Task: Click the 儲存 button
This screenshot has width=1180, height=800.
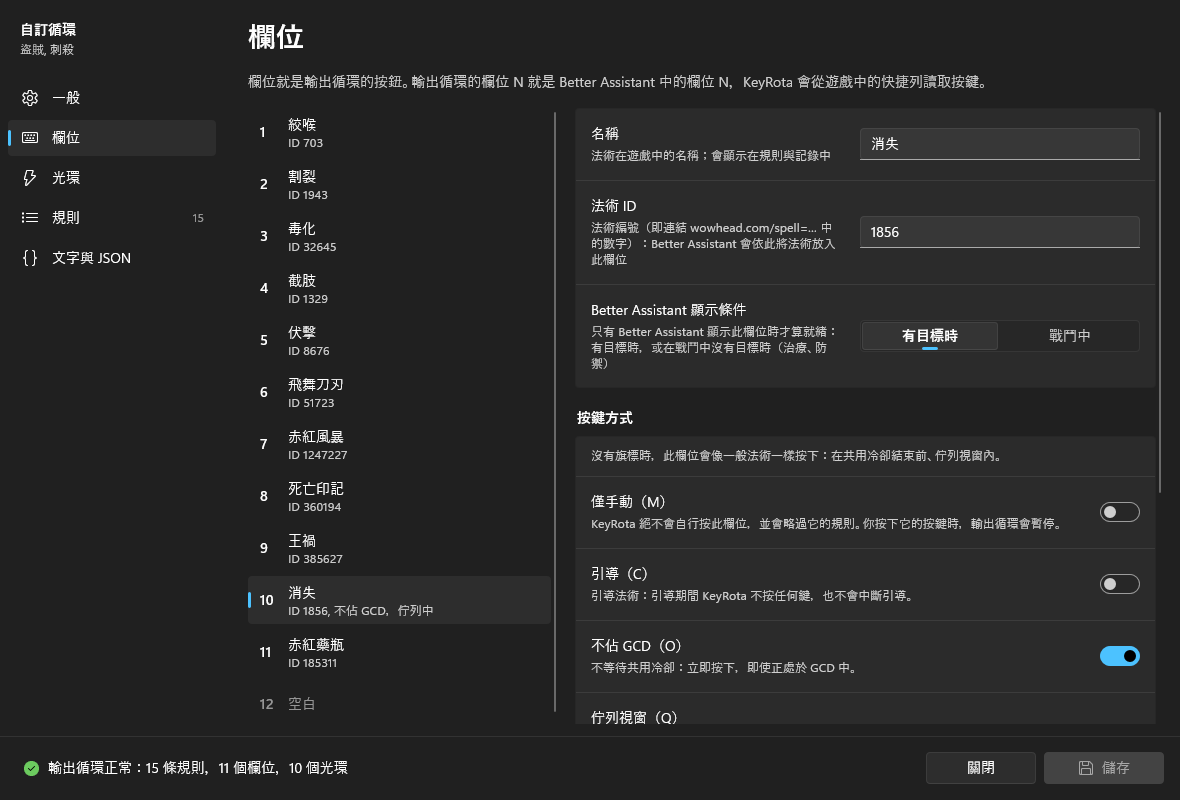Action: pyautogui.click(x=1103, y=768)
